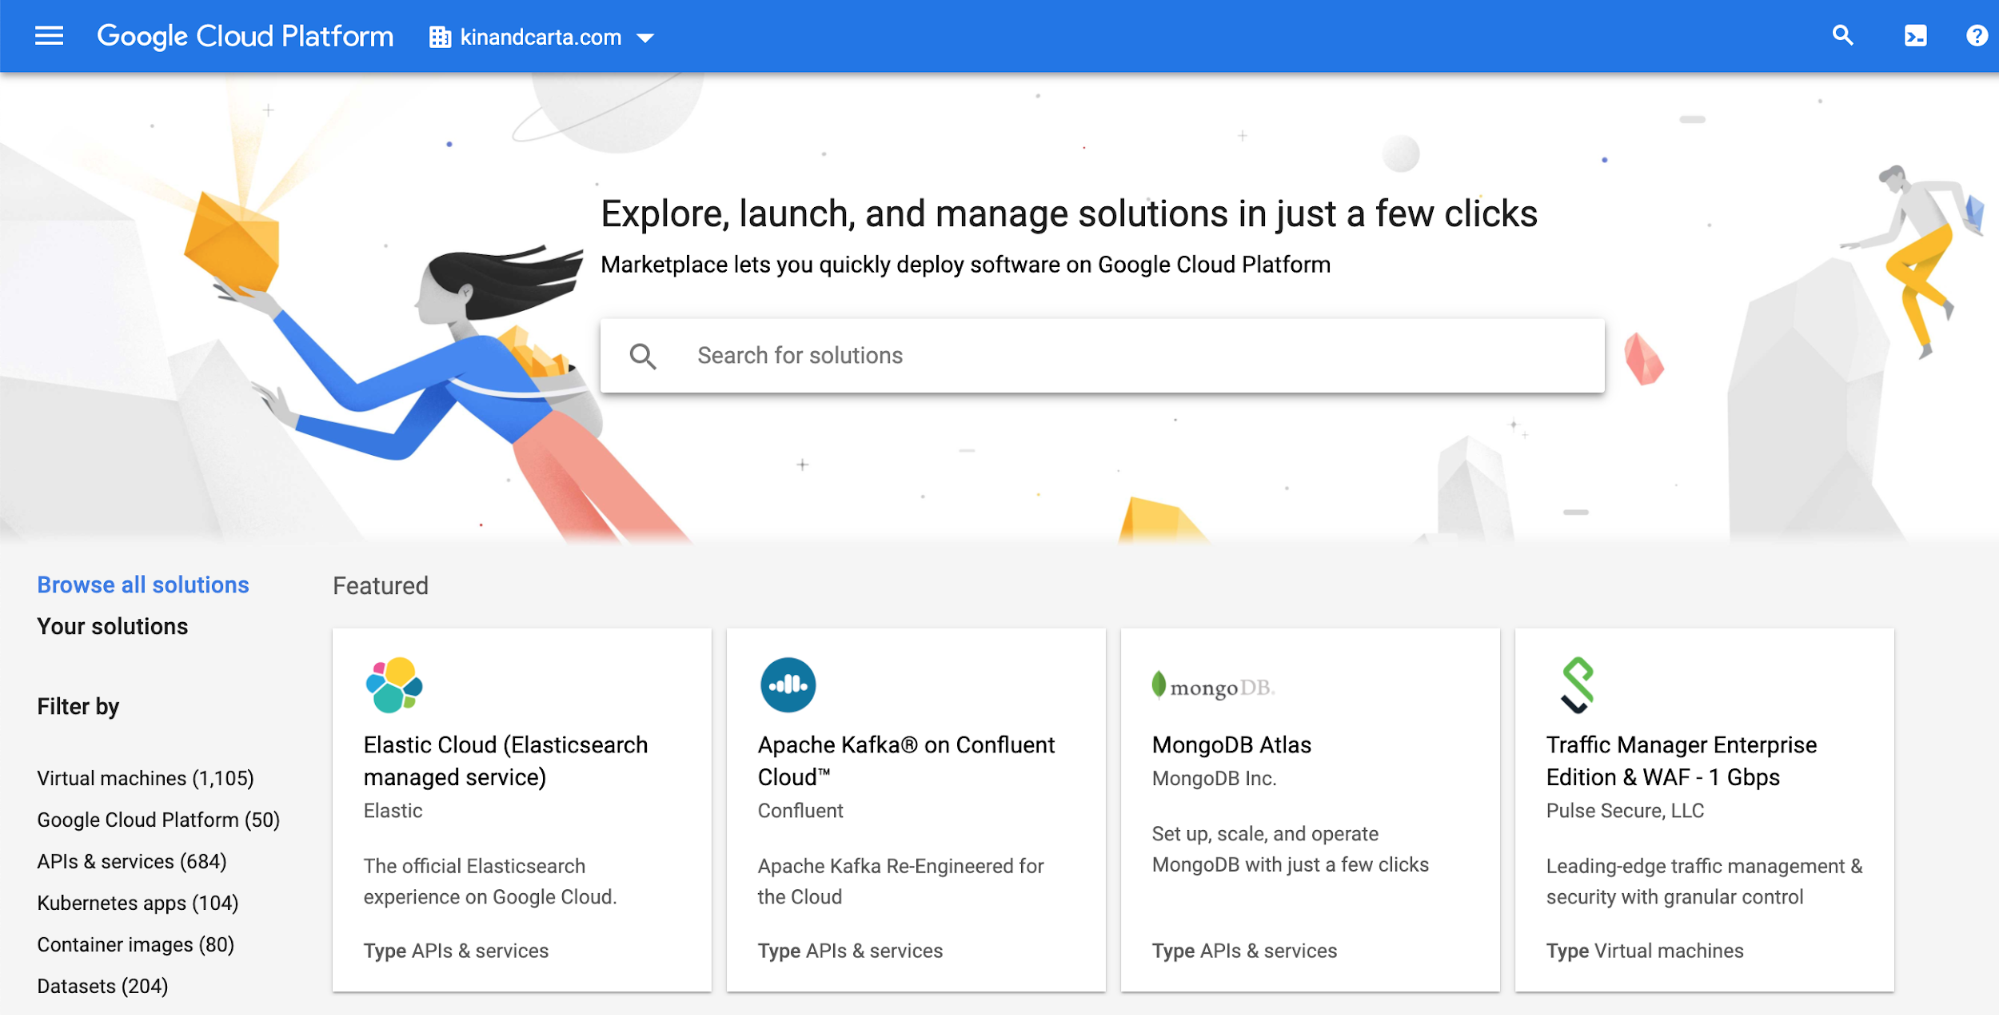Filter by Google Cloud Platform (50)

click(x=158, y=820)
